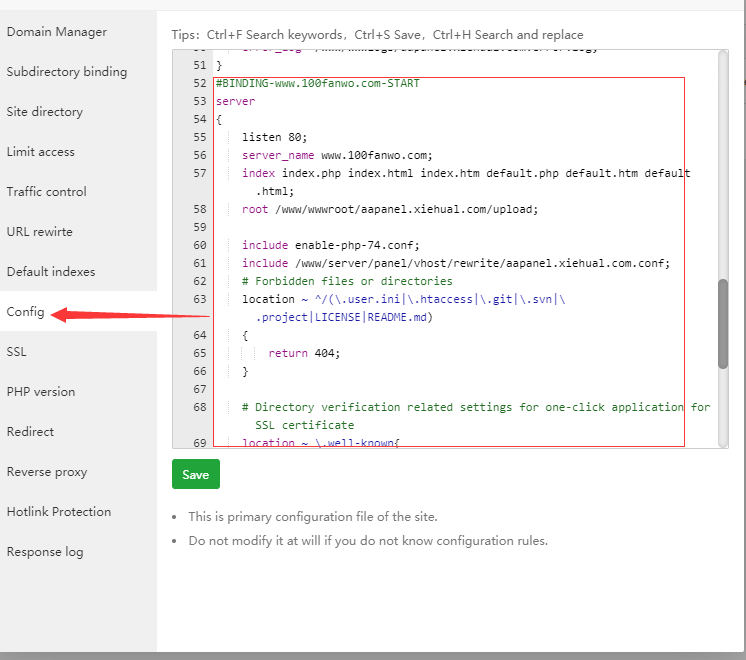Show the Default indexes settings
Viewport: 746px width, 660px height.
pyautogui.click(x=50, y=272)
